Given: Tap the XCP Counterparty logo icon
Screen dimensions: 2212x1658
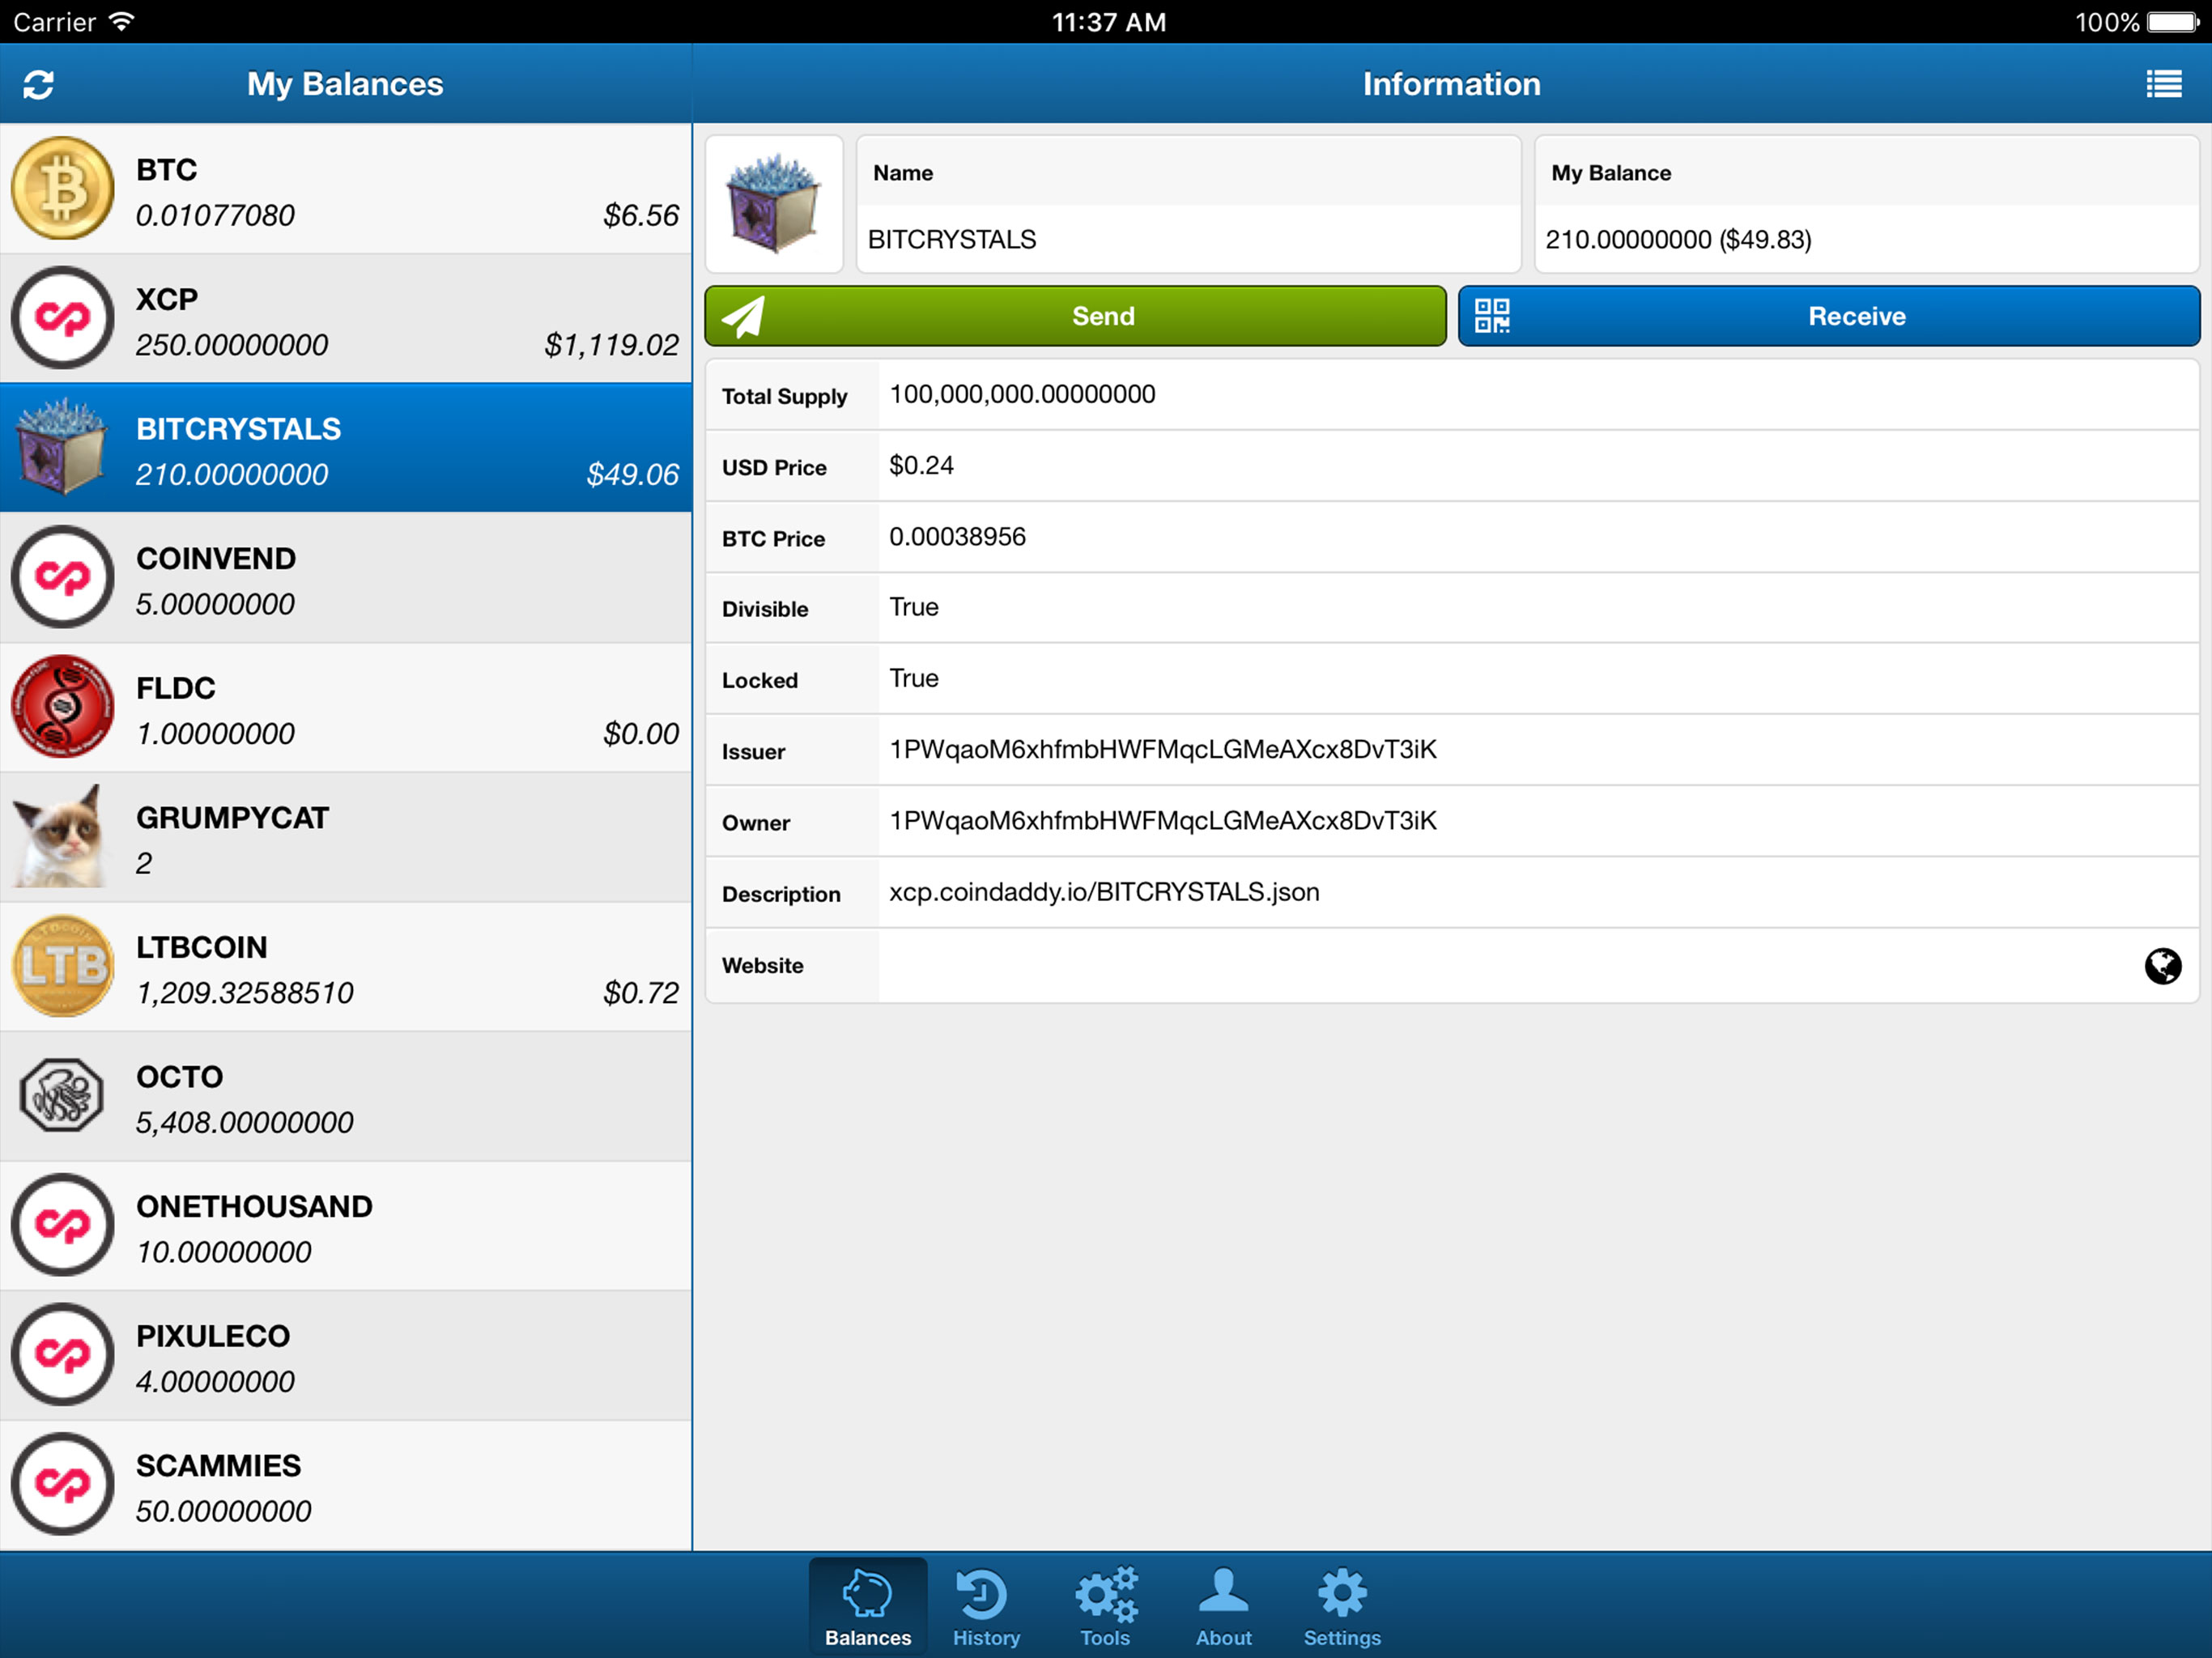Looking at the screenshot, I should pyautogui.click(x=63, y=318).
